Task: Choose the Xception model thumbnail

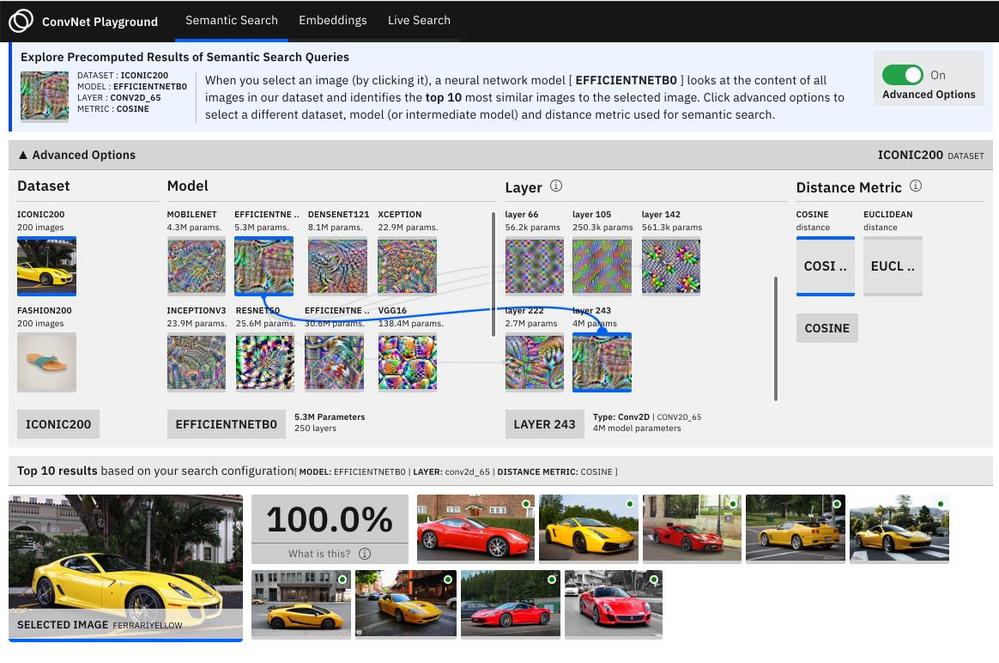Action: pos(407,265)
